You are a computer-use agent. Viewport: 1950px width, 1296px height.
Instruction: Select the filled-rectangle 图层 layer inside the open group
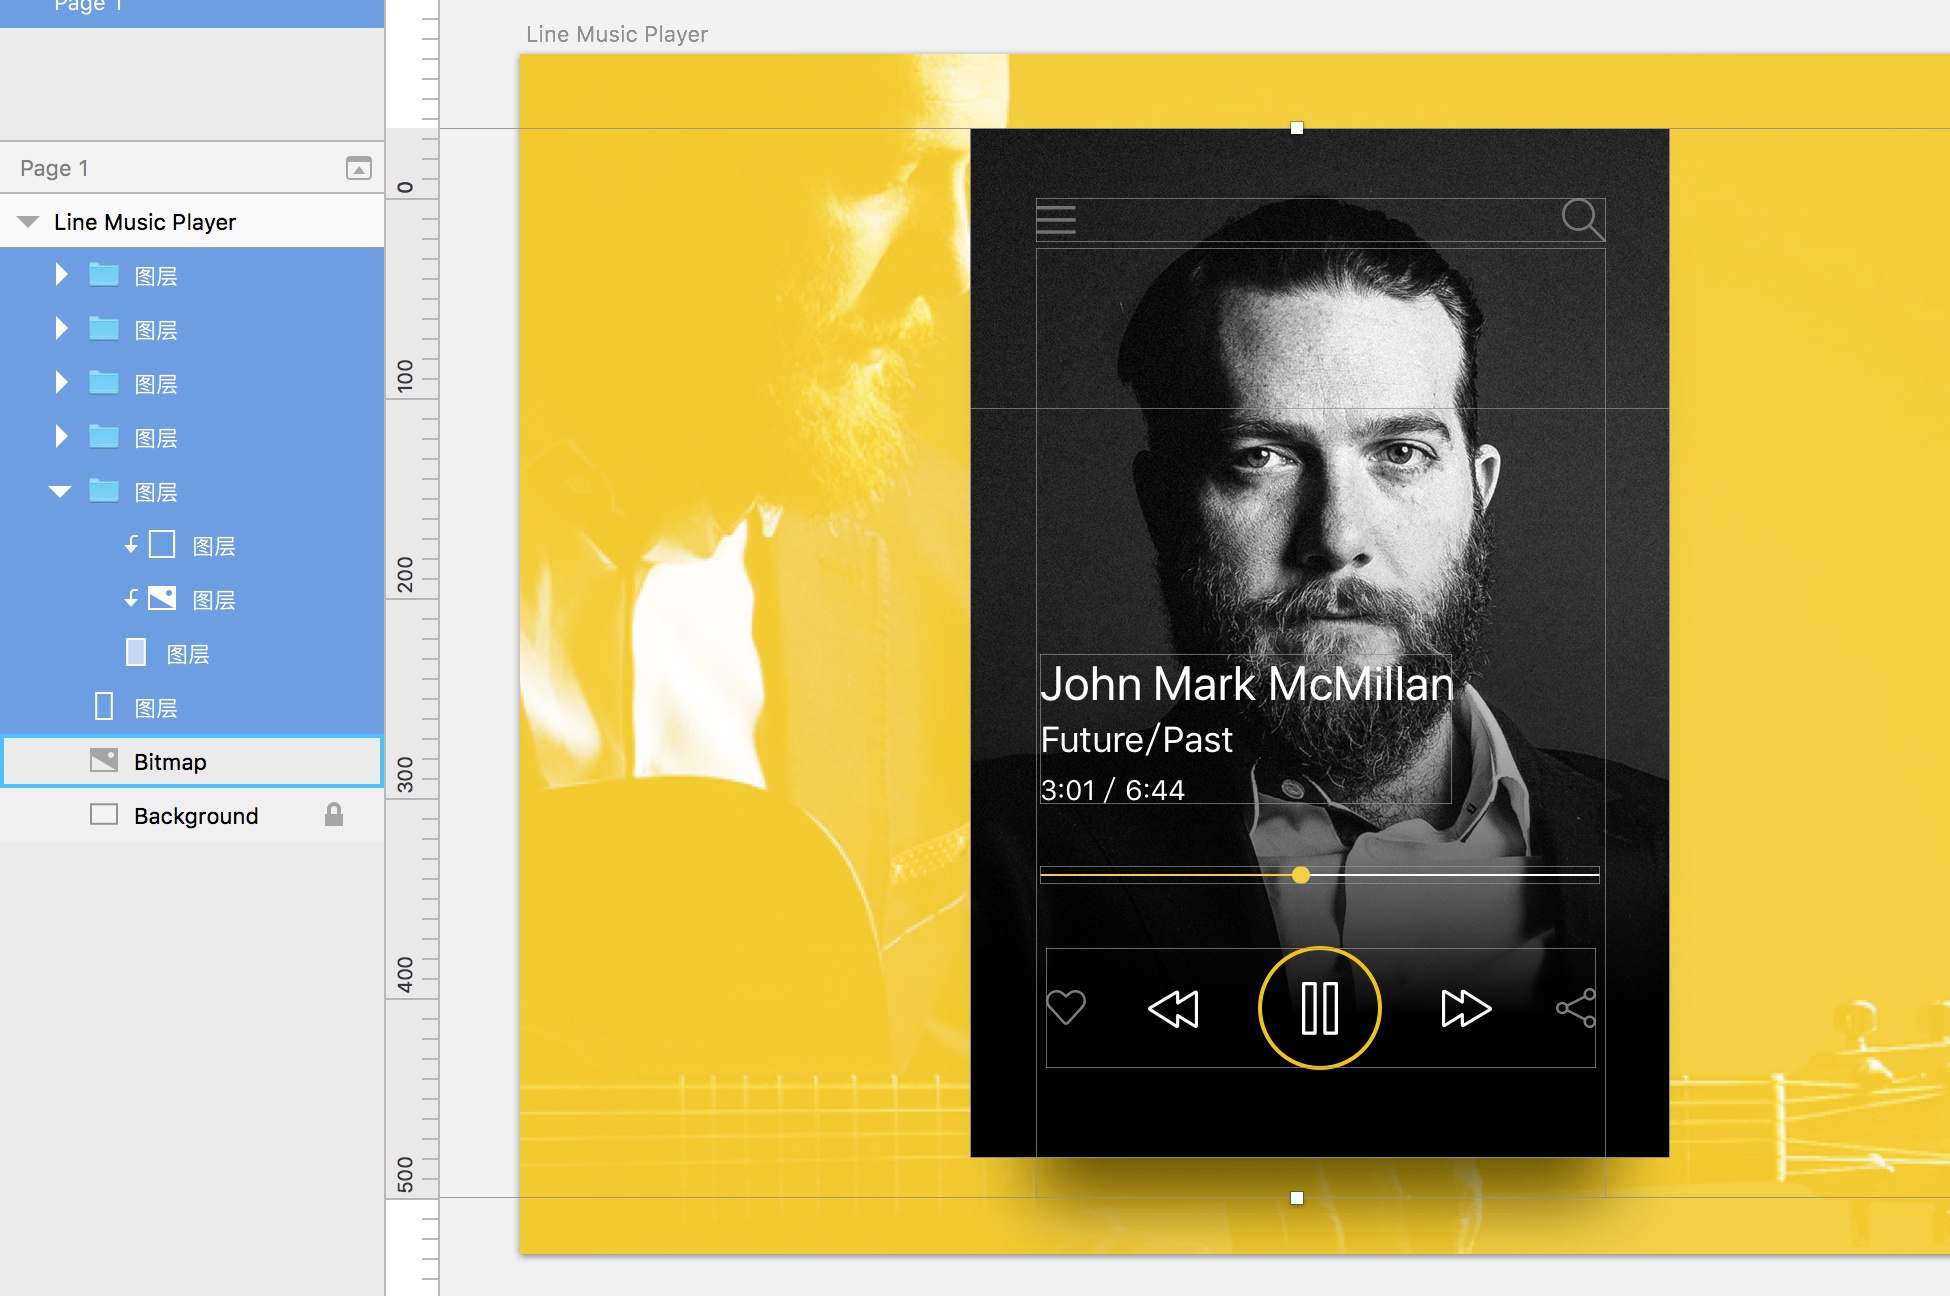pyautogui.click(x=136, y=653)
